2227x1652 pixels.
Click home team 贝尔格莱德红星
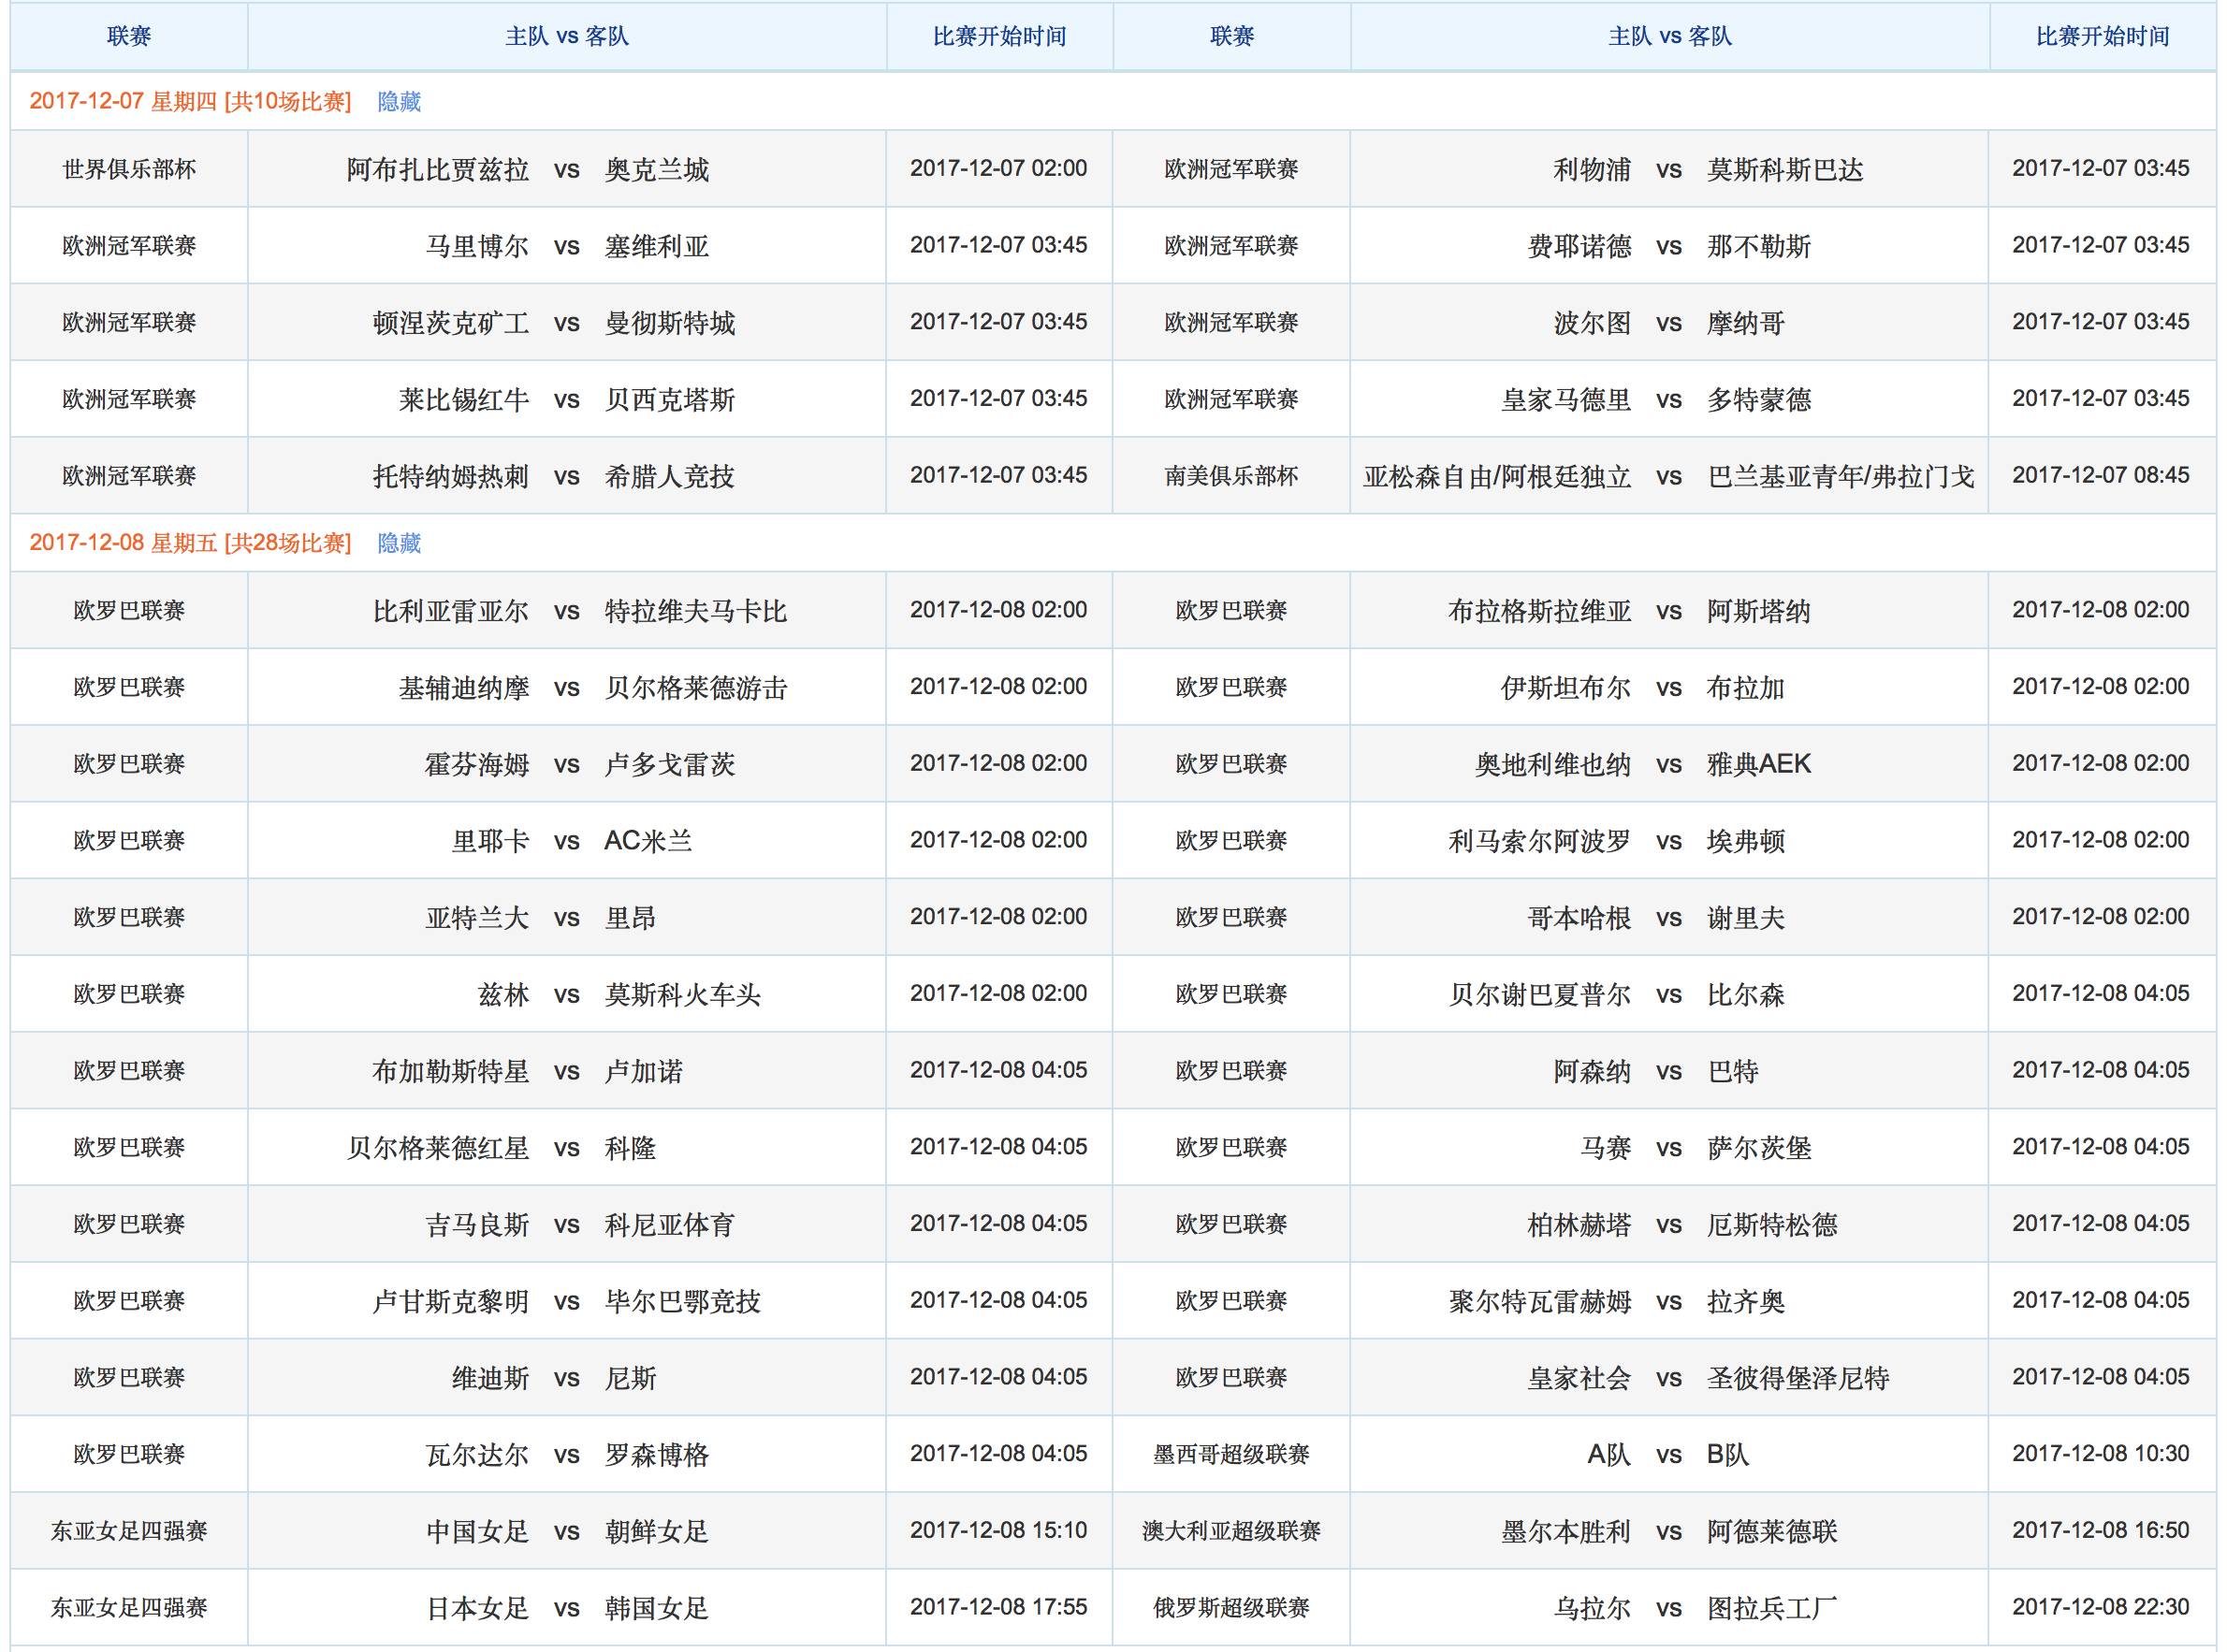coord(438,1148)
